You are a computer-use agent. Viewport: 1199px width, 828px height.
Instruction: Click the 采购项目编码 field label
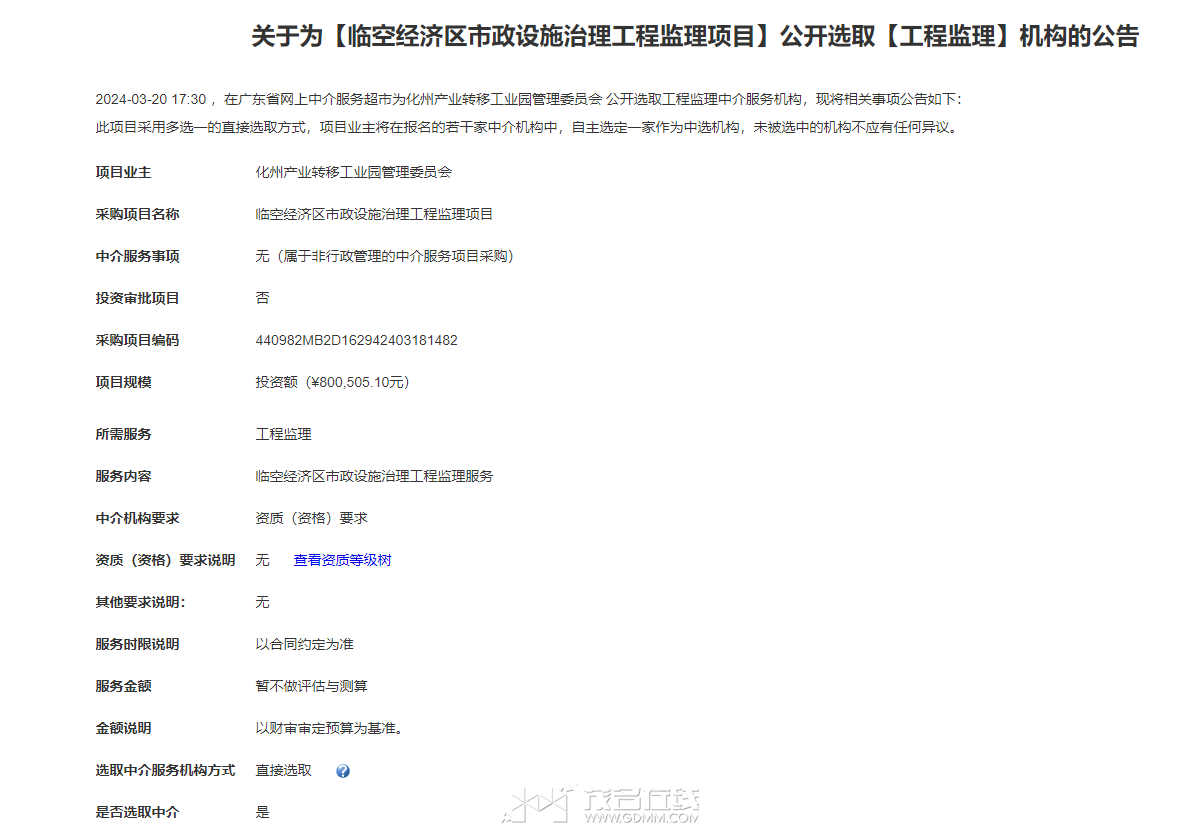click(137, 340)
